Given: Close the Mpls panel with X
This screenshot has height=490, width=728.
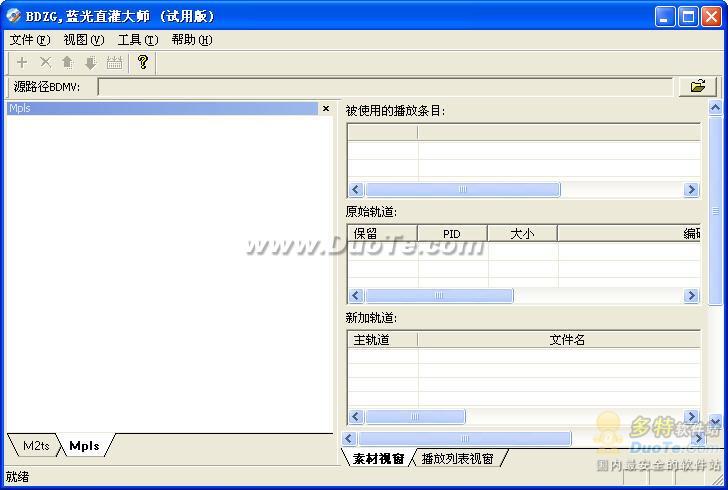Looking at the screenshot, I should 326,108.
